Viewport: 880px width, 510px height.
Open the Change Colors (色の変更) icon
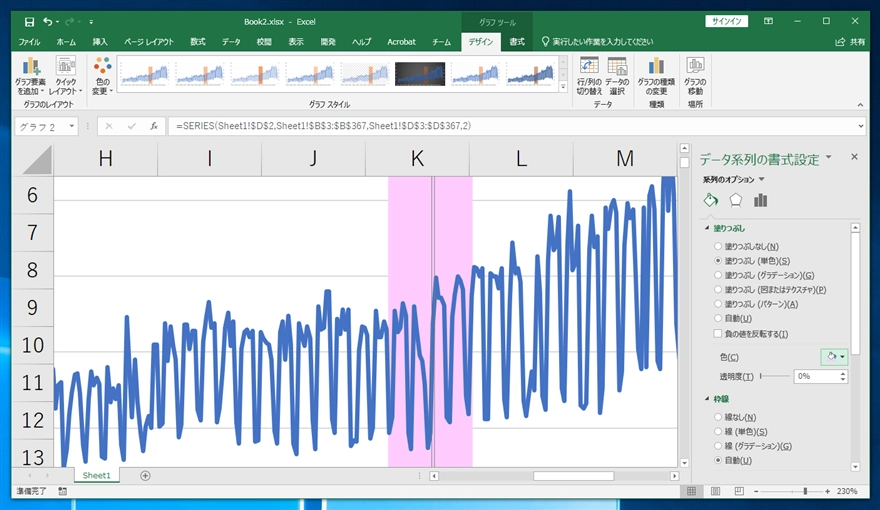(103, 76)
